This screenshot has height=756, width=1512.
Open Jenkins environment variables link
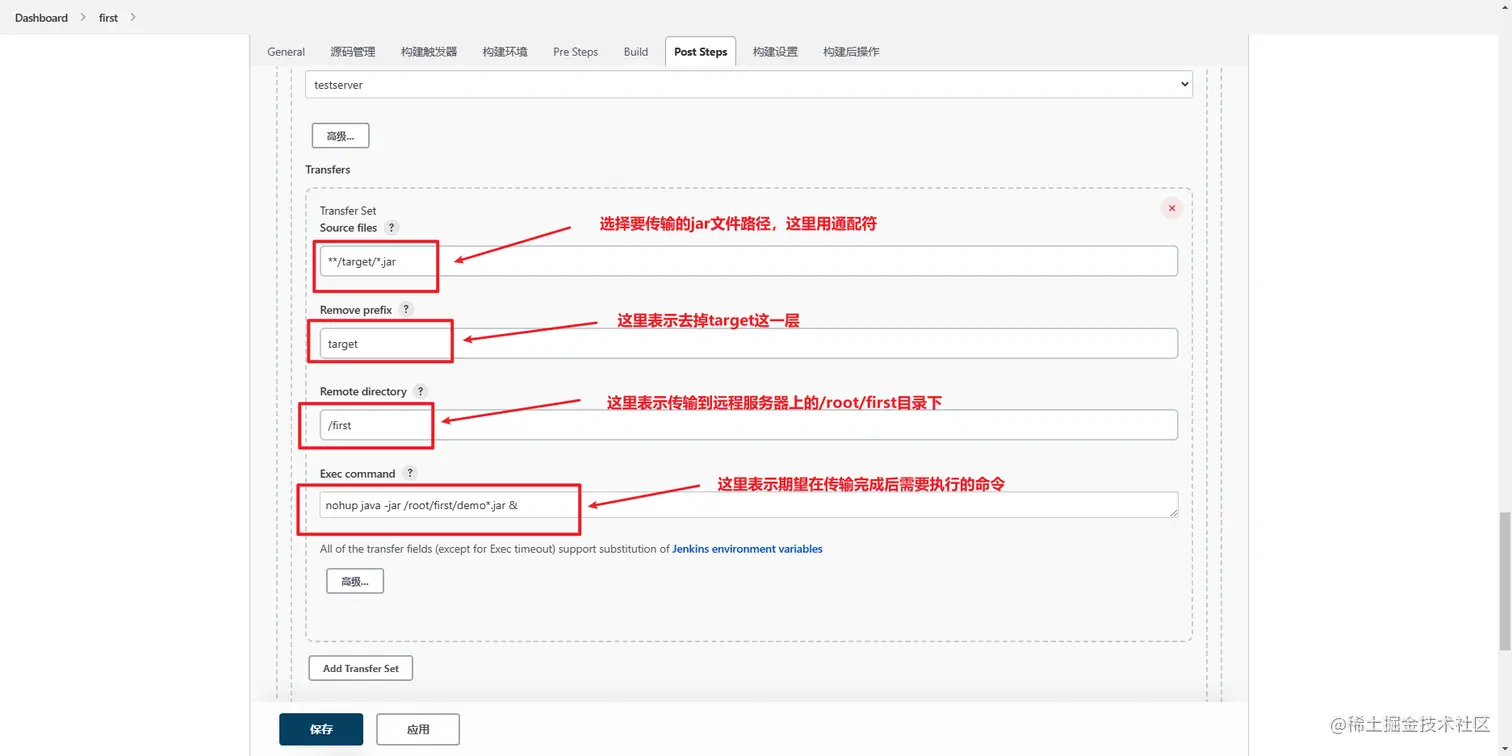[x=747, y=549]
